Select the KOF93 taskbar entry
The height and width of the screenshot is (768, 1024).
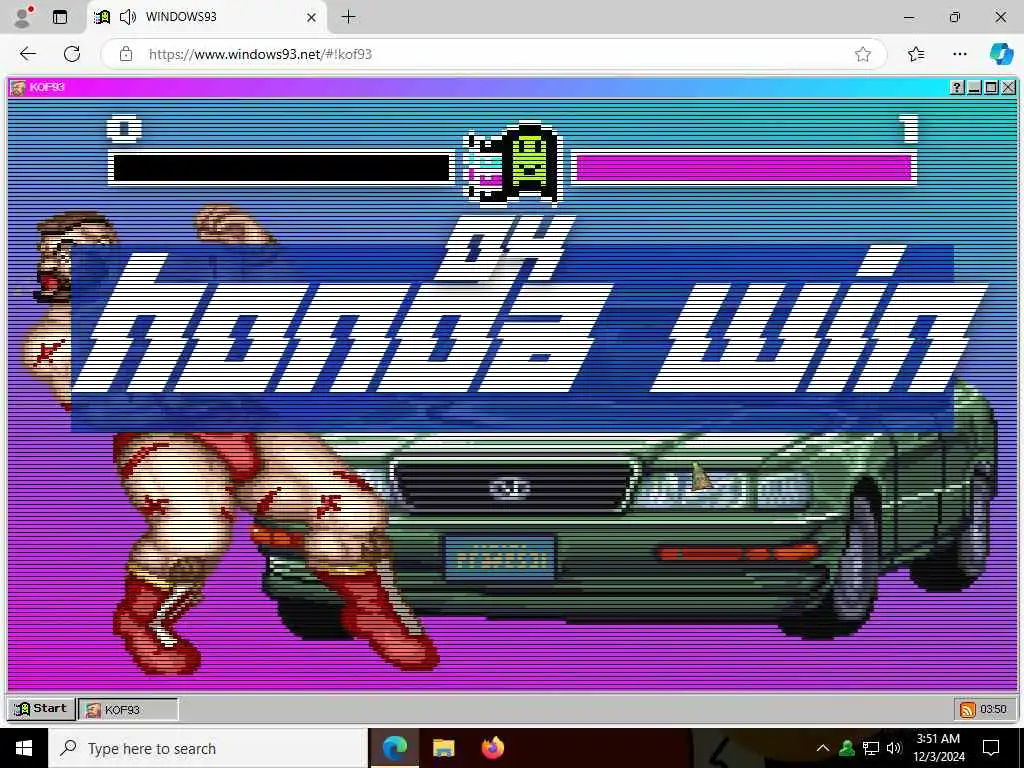[x=128, y=709]
